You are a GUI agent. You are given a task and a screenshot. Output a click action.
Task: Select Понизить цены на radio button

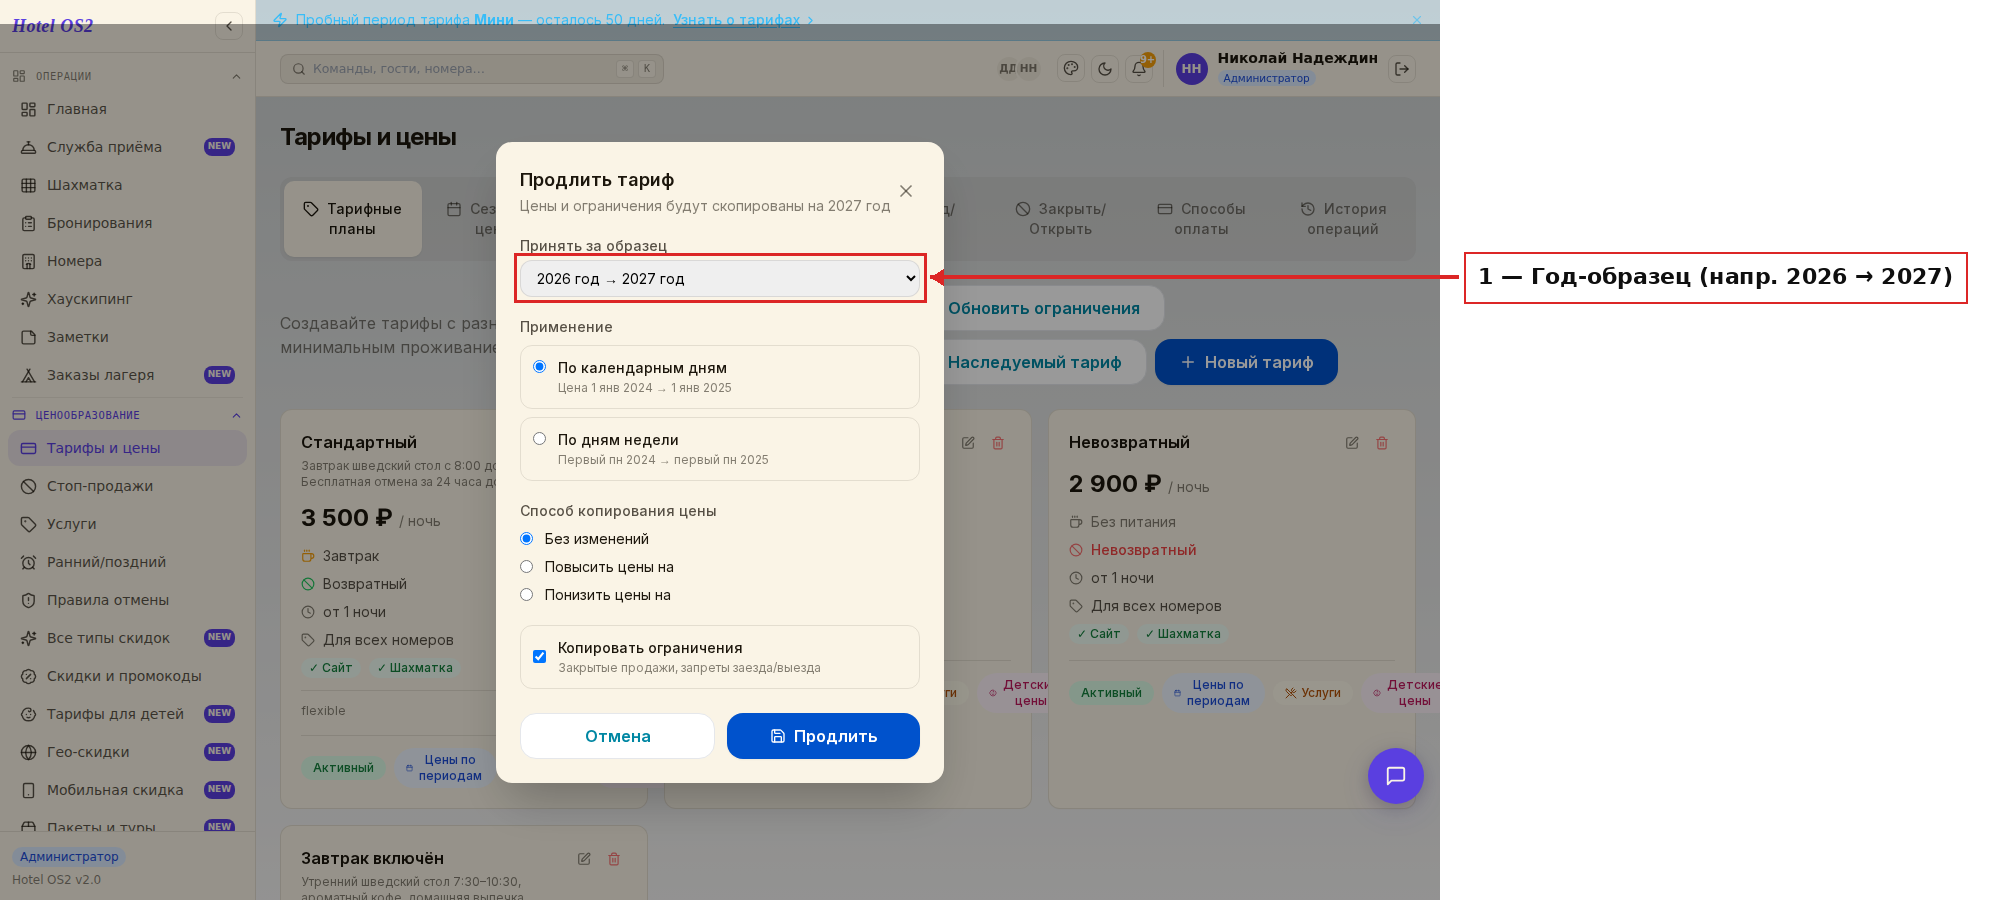coord(527,595)
